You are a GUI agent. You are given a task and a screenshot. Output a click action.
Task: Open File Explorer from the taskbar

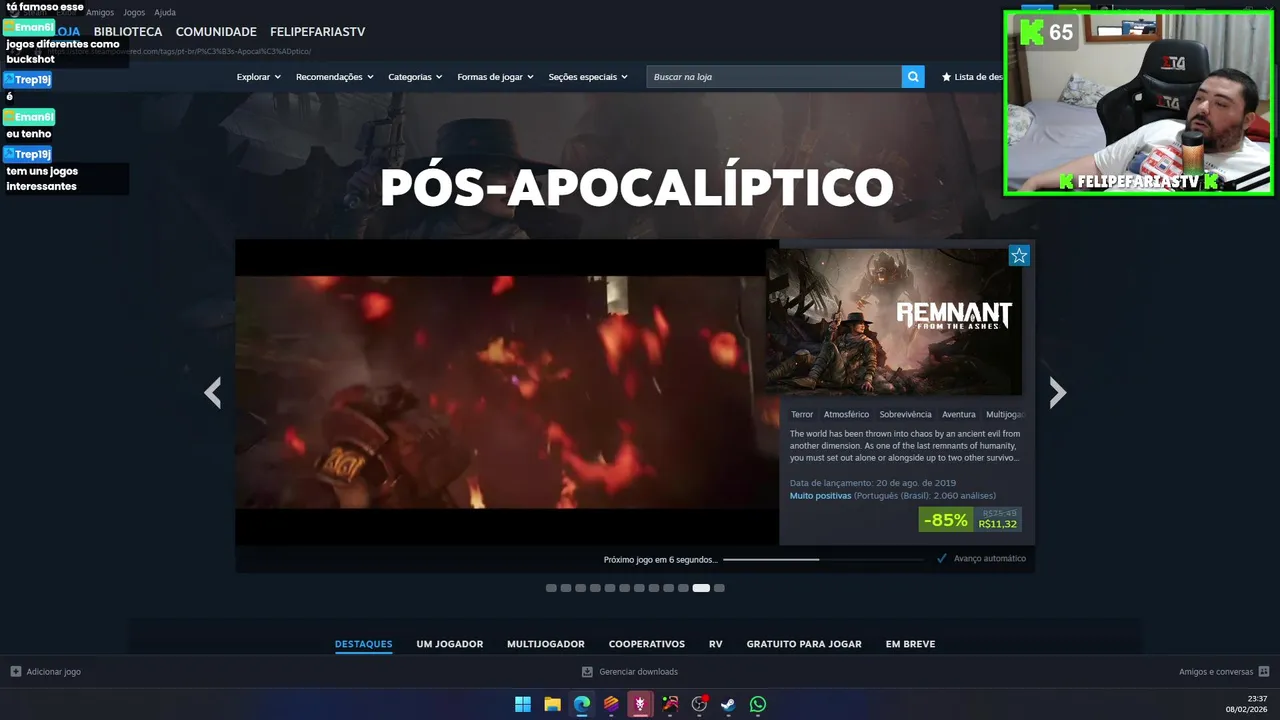tap(552, 704)
